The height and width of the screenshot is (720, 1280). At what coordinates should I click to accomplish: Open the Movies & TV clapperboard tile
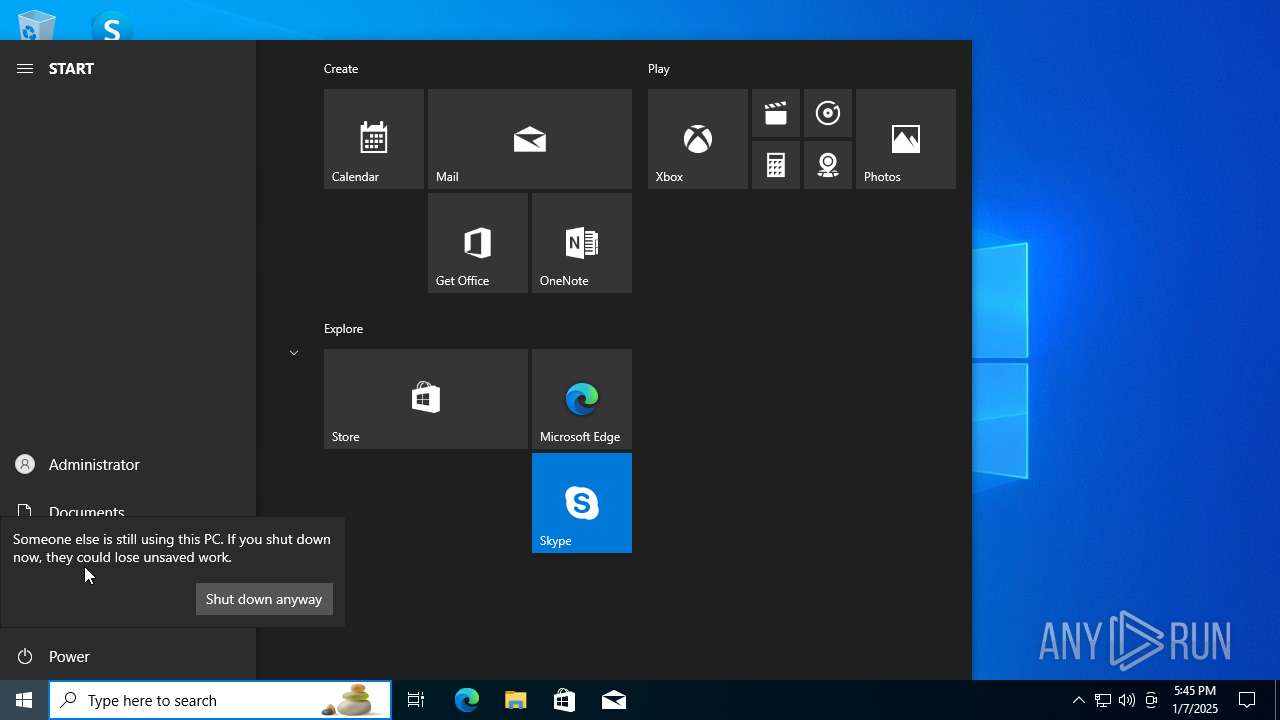coord(776,113)
